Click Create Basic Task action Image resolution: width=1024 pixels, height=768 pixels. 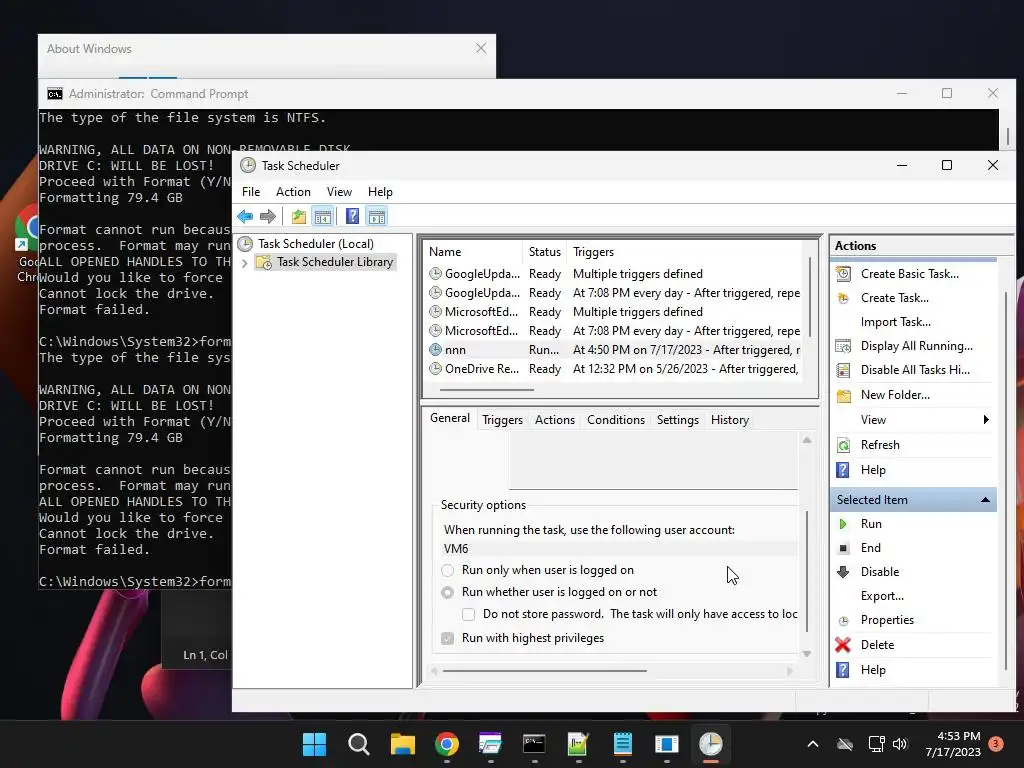(x=910, y=274)
